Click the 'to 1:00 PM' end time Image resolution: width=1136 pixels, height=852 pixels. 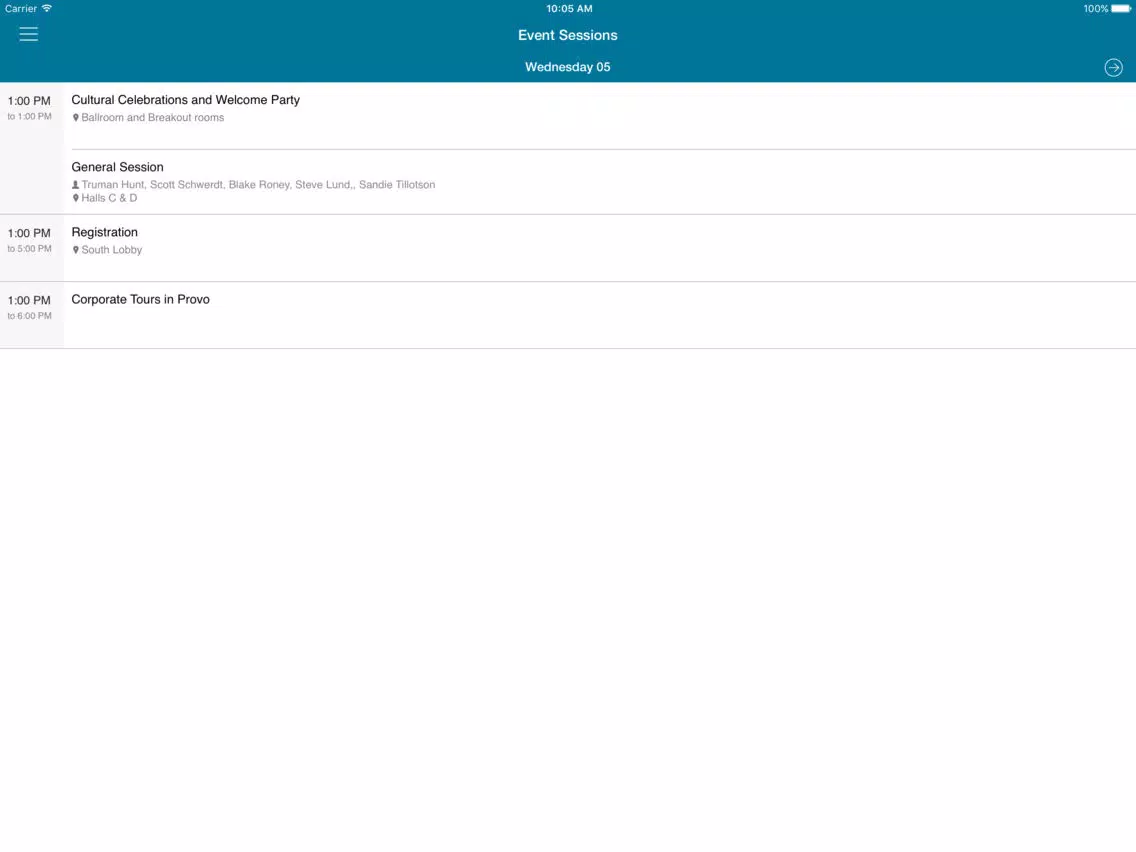(30, 117)
